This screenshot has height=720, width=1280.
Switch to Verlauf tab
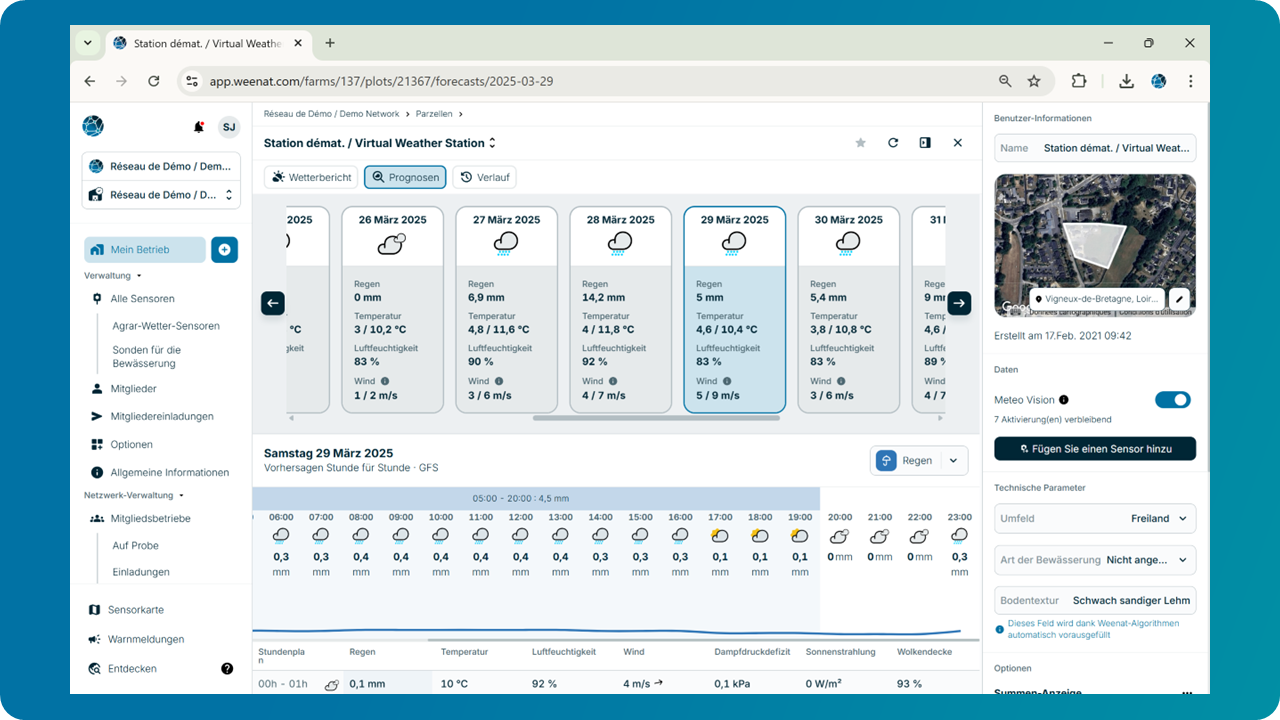click(485, 177)
